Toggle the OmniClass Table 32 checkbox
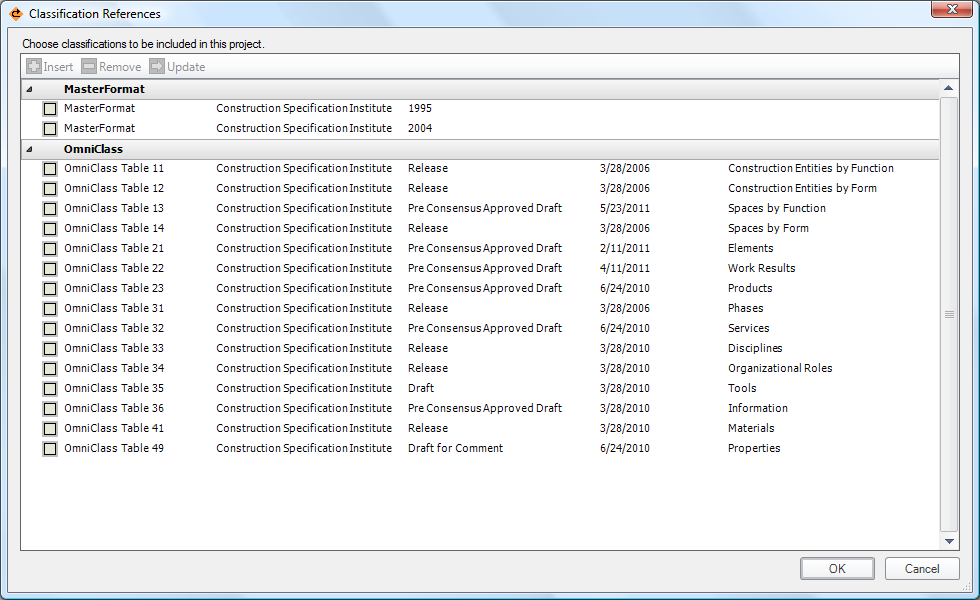The image size is (980, 600). pyautogui.click(x=50, y=329)
